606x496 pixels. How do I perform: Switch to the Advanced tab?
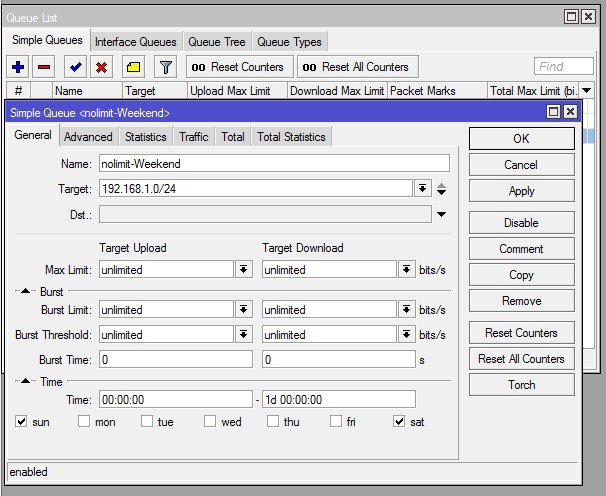pyautogui.click(x=88, y=137)
